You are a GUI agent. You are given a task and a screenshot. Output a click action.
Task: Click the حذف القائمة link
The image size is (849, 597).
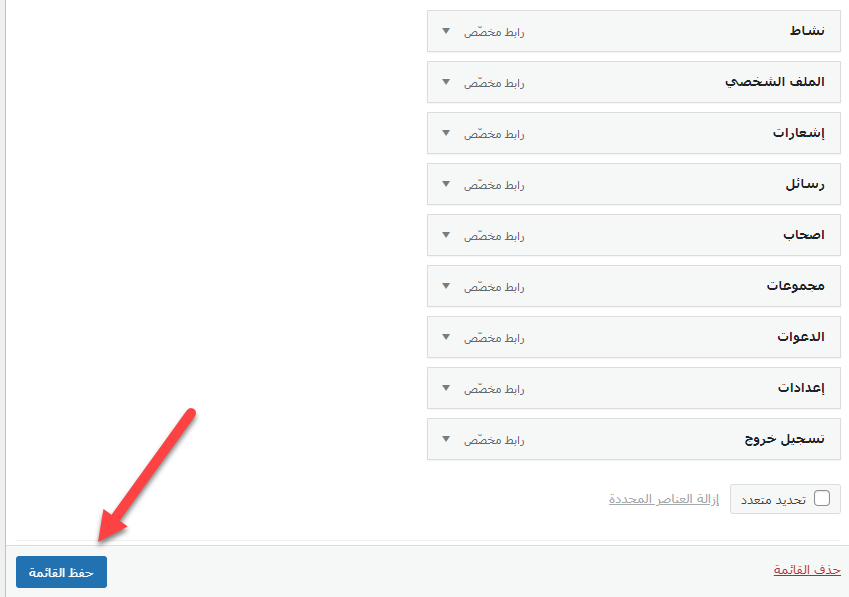(807, 570)
